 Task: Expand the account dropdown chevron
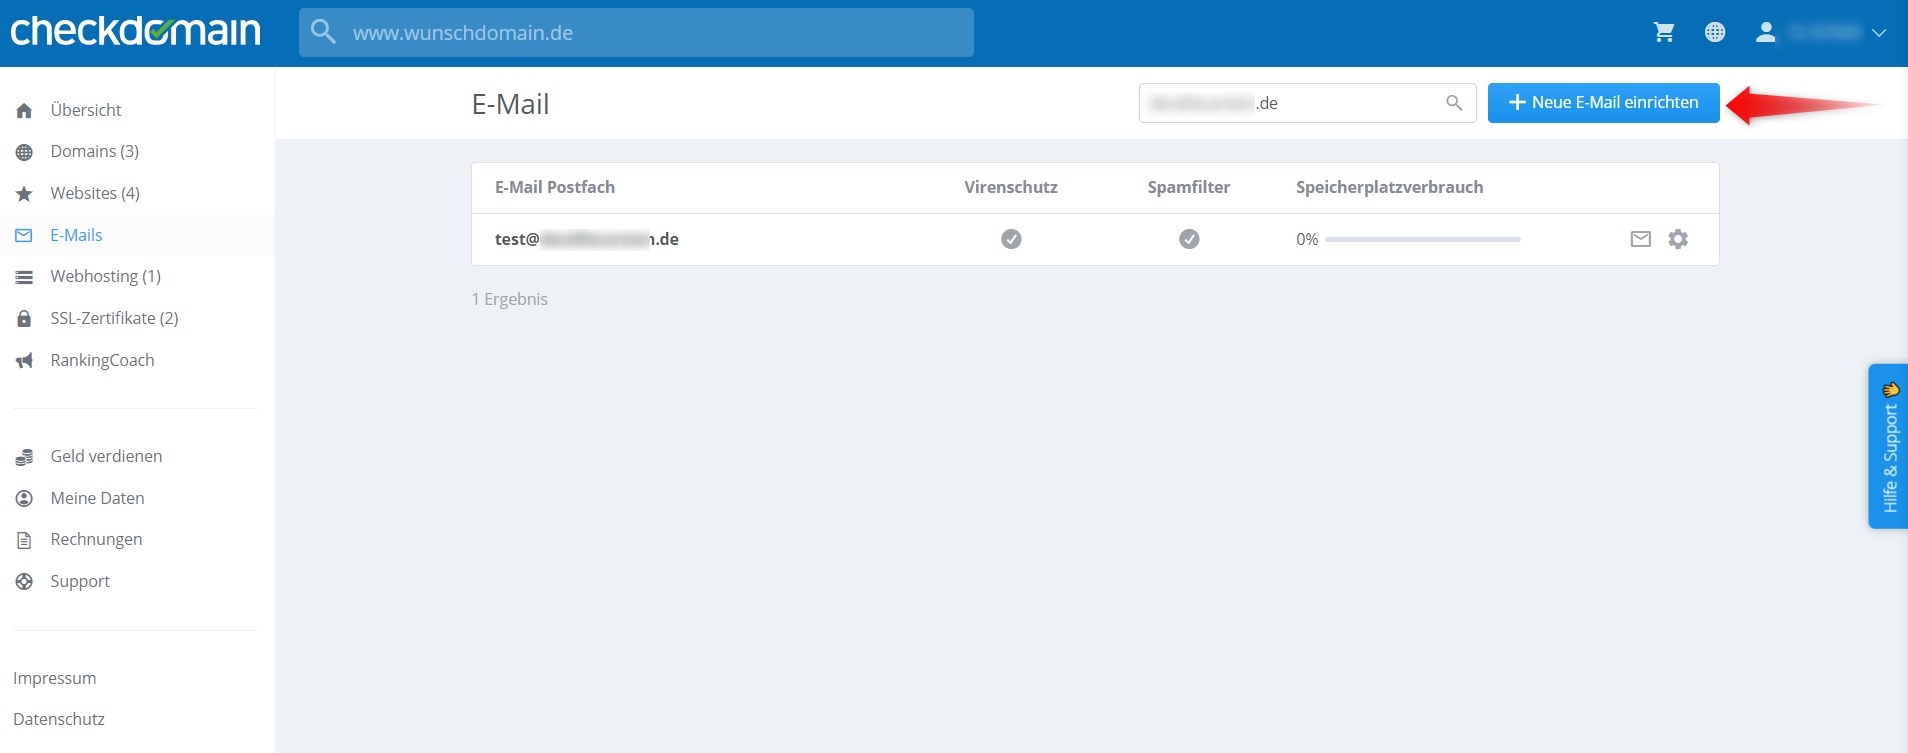1879,33
